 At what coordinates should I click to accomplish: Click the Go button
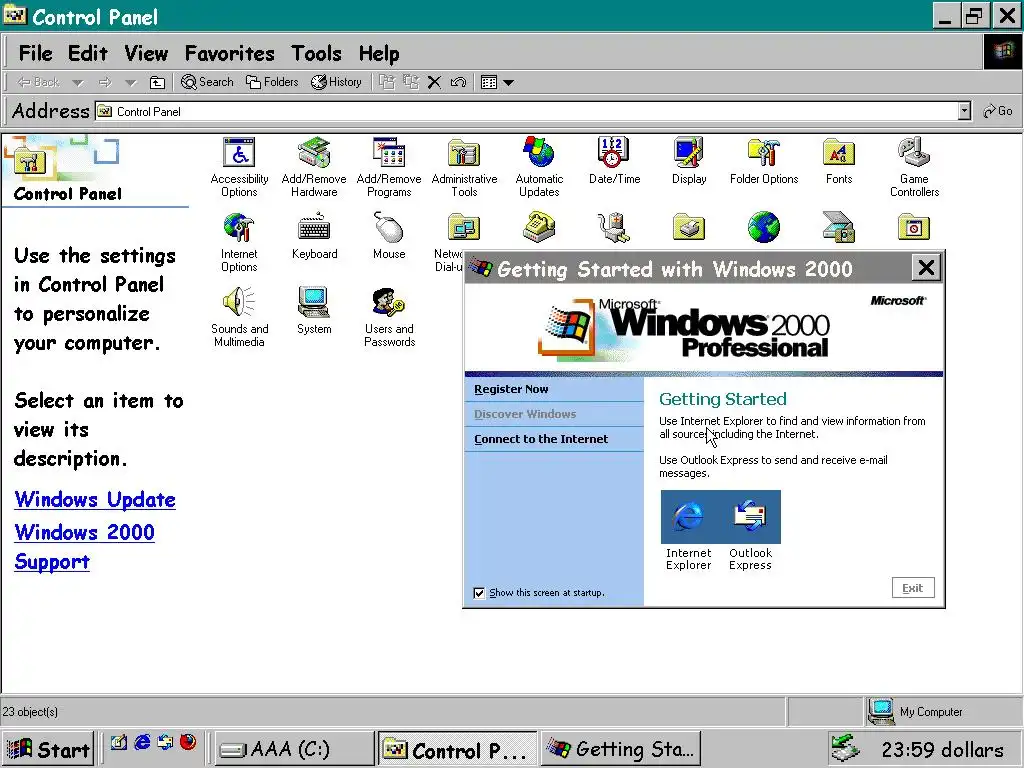tap(998, 111)
